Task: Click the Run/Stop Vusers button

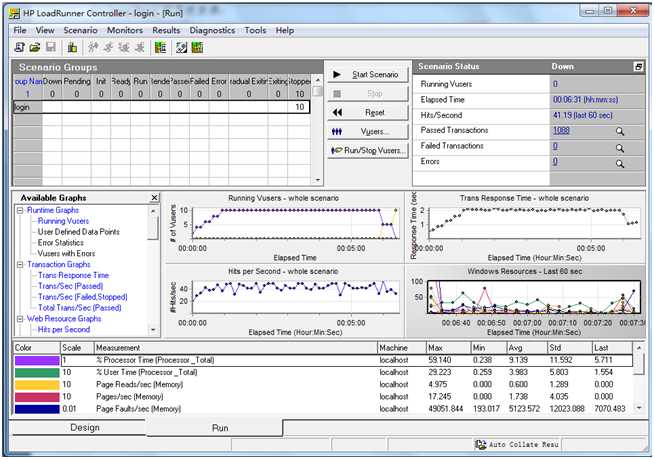Action: pos(367,150)
